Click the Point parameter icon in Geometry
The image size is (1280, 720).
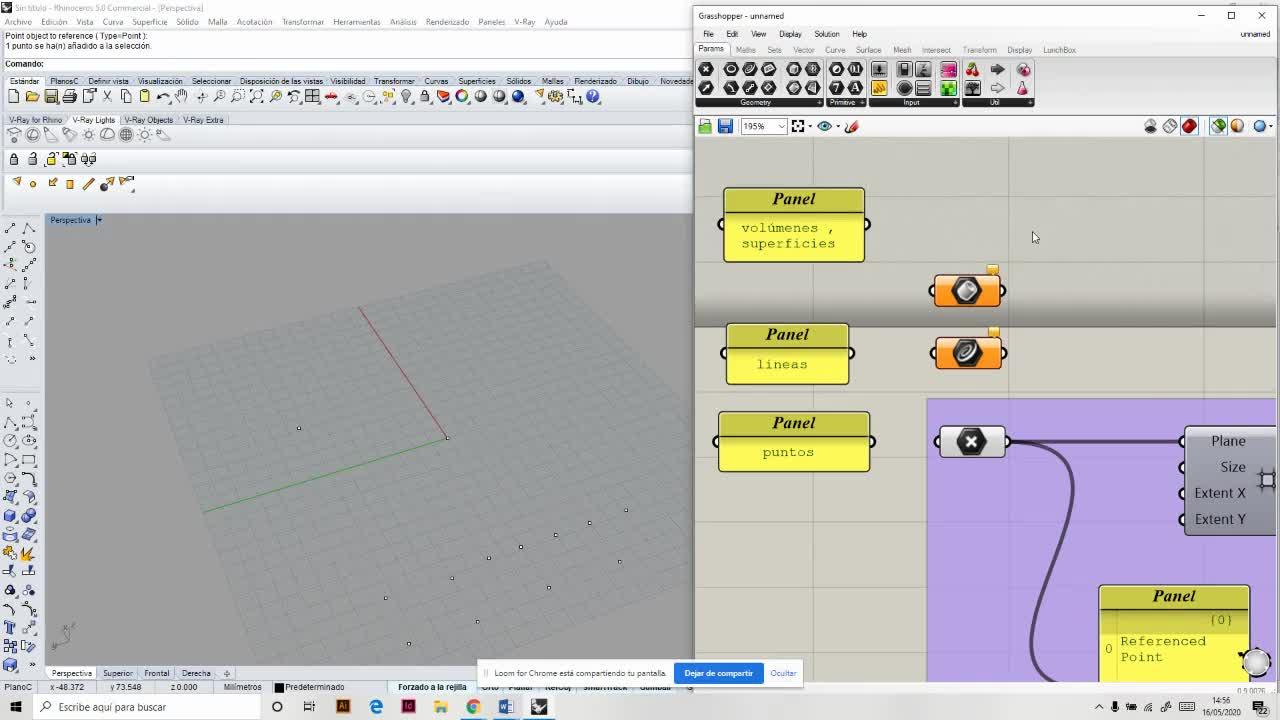click(x=706, y=69)
